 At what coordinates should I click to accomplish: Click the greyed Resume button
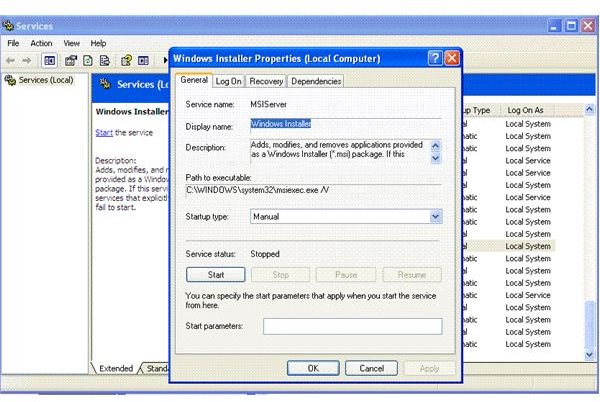[x=412, y=275]
